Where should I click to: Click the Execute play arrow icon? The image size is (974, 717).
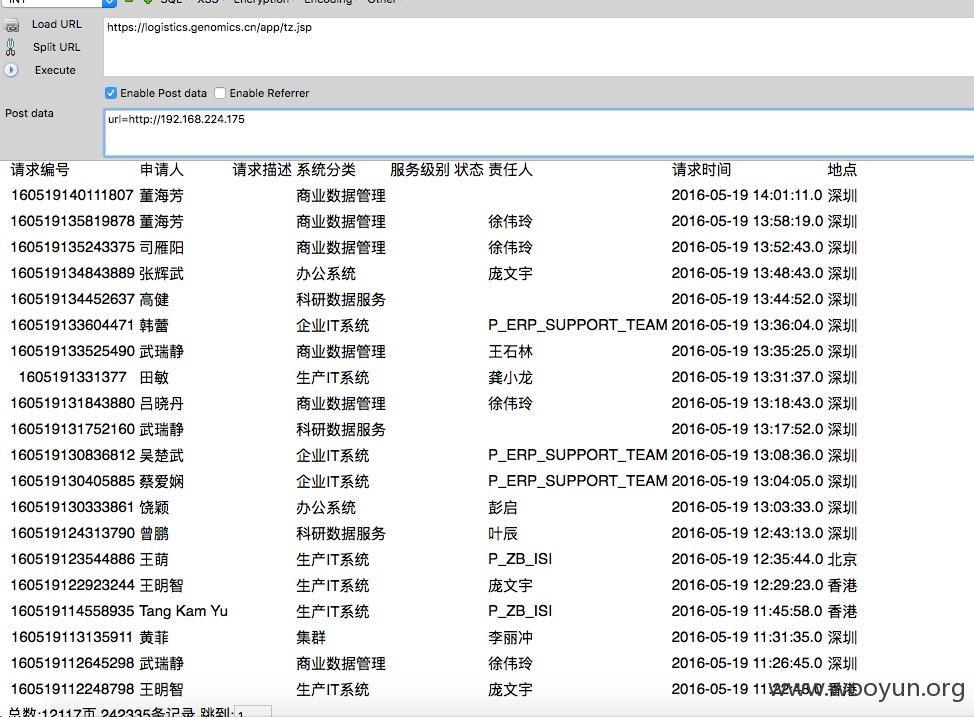coord(11,70)
